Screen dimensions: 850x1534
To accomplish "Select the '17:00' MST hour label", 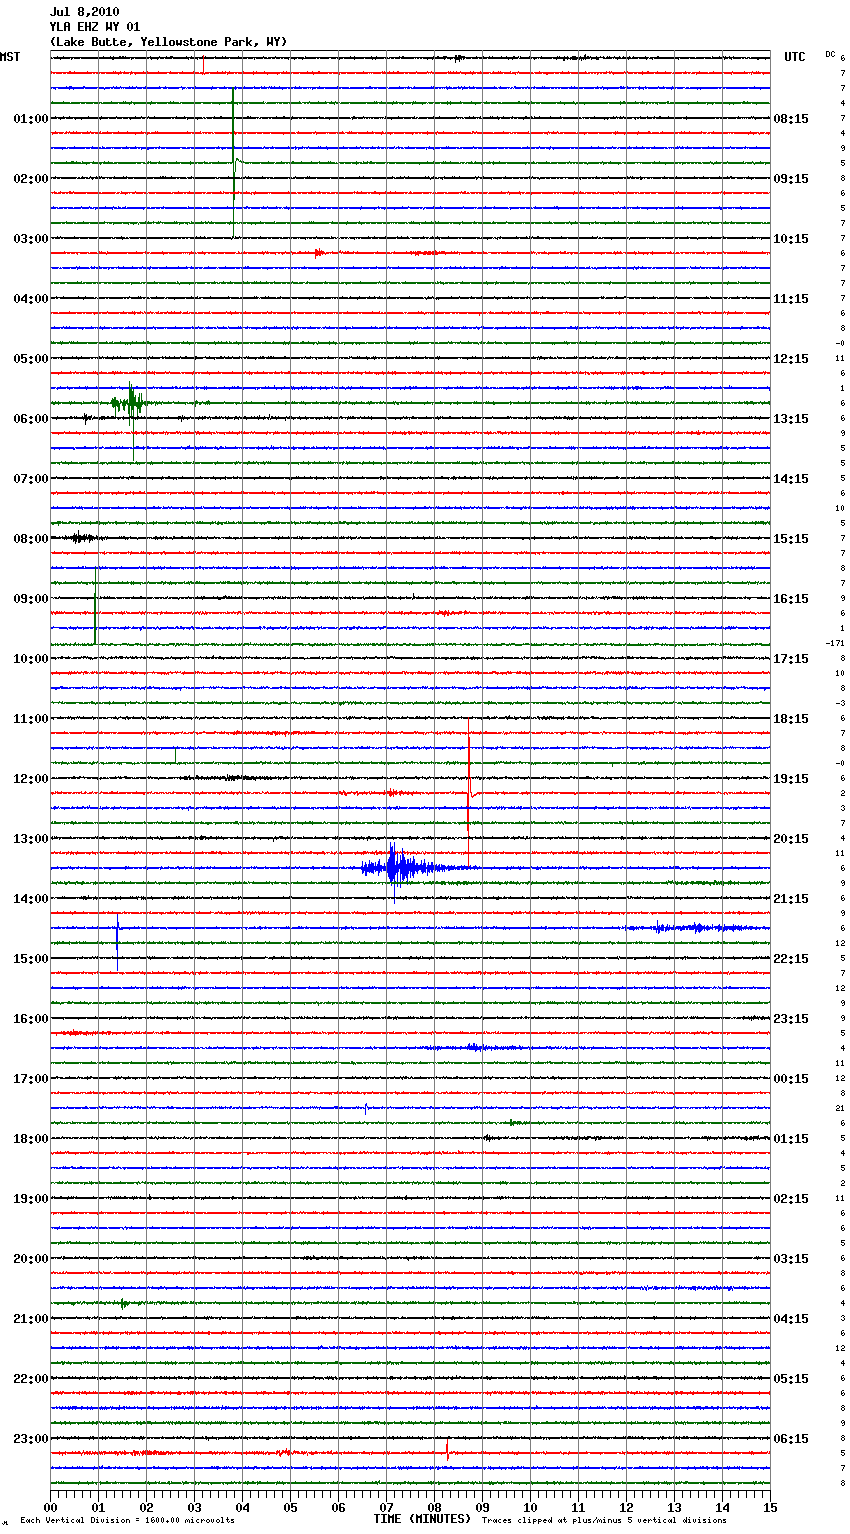I will tap(30, 1079).
